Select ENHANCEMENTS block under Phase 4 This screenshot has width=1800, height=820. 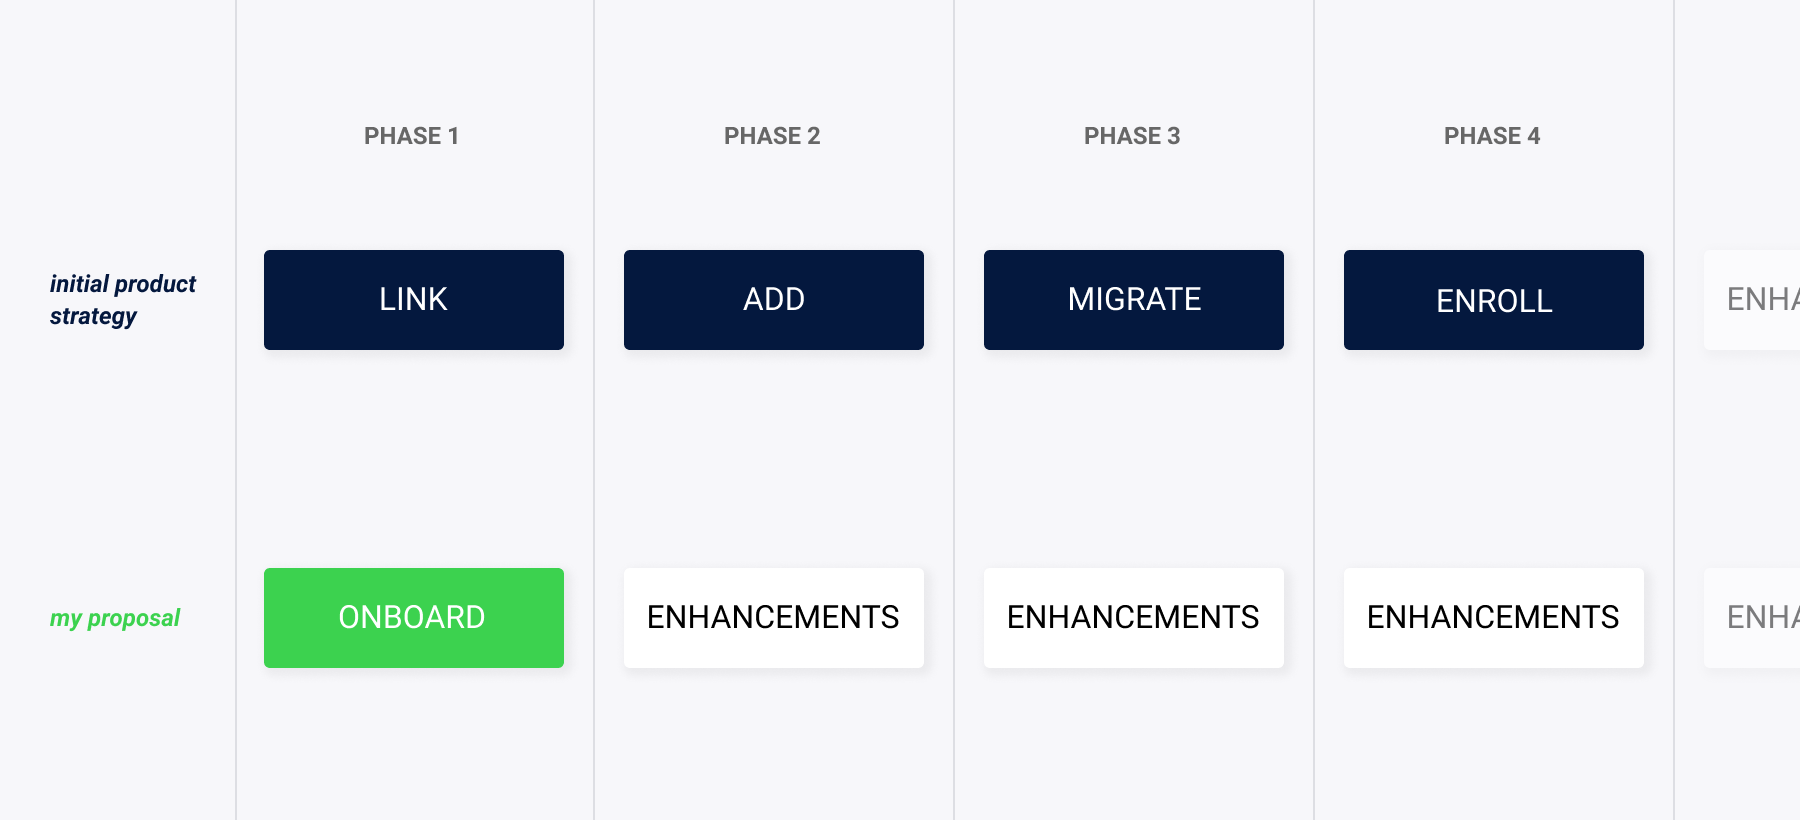1494,618
